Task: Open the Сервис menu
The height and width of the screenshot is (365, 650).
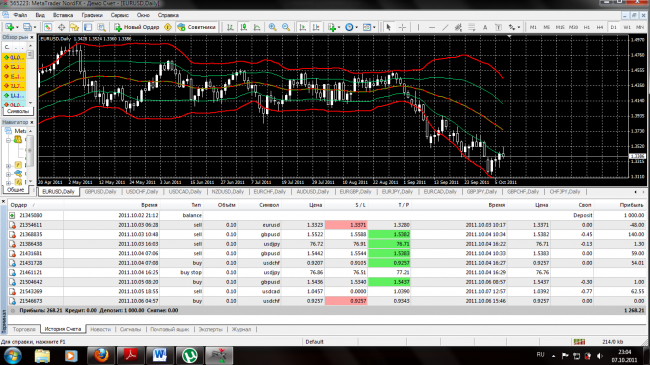Action: (120, 15)
